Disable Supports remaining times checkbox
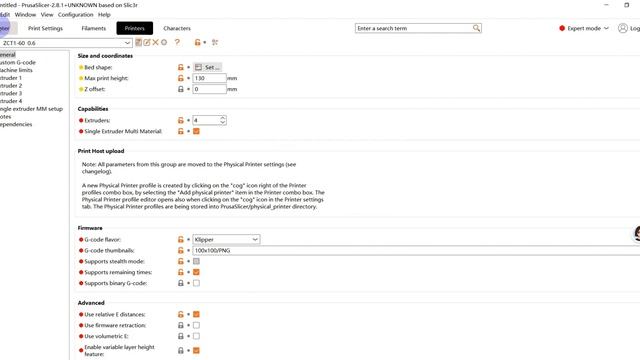Image resolution: width=640 pixels, height=360 pixels. [x=196, y=272]
